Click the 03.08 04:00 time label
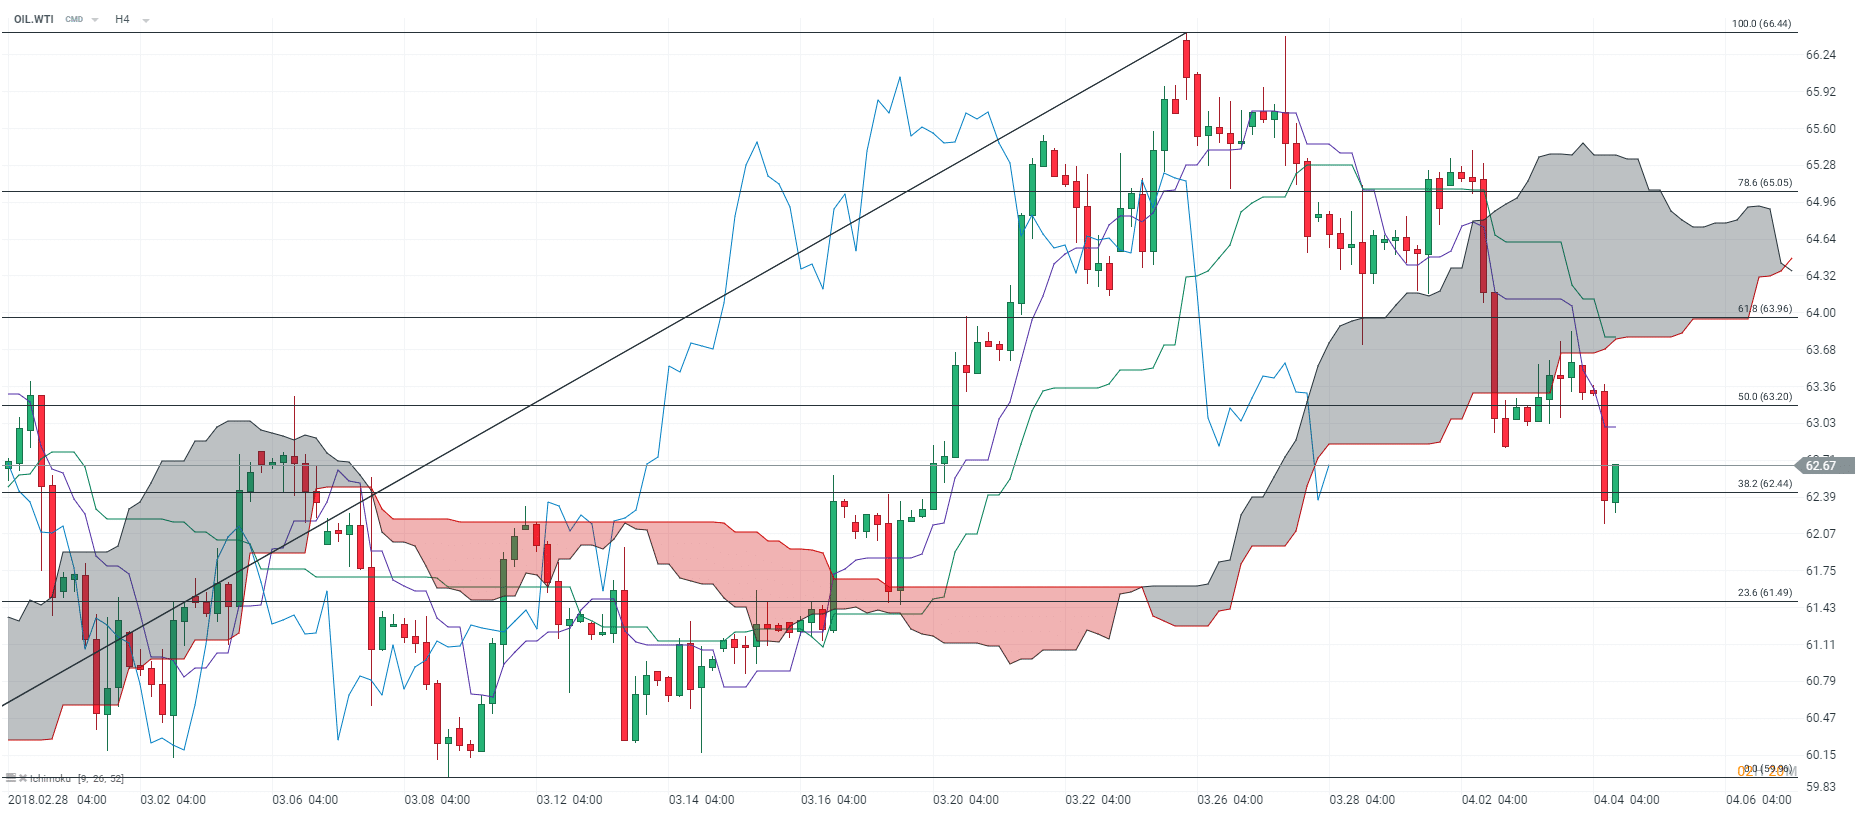1866x817 pixels. (437, 800)
